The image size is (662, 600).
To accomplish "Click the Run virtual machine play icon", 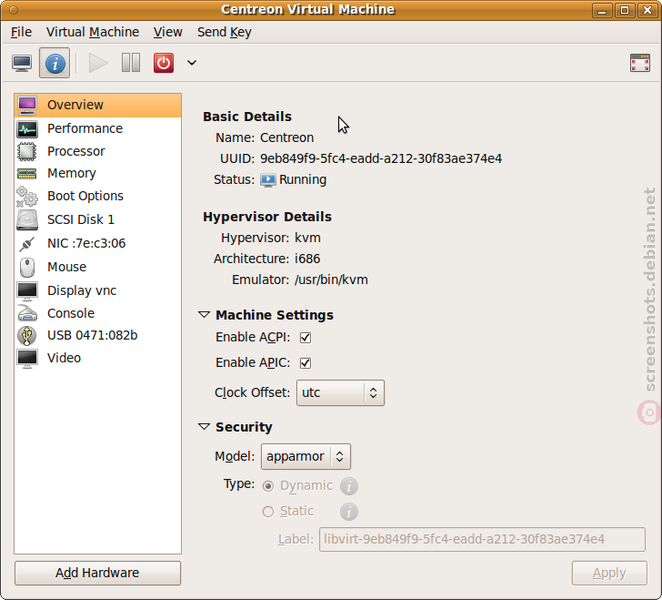I will tap(98, 63).
